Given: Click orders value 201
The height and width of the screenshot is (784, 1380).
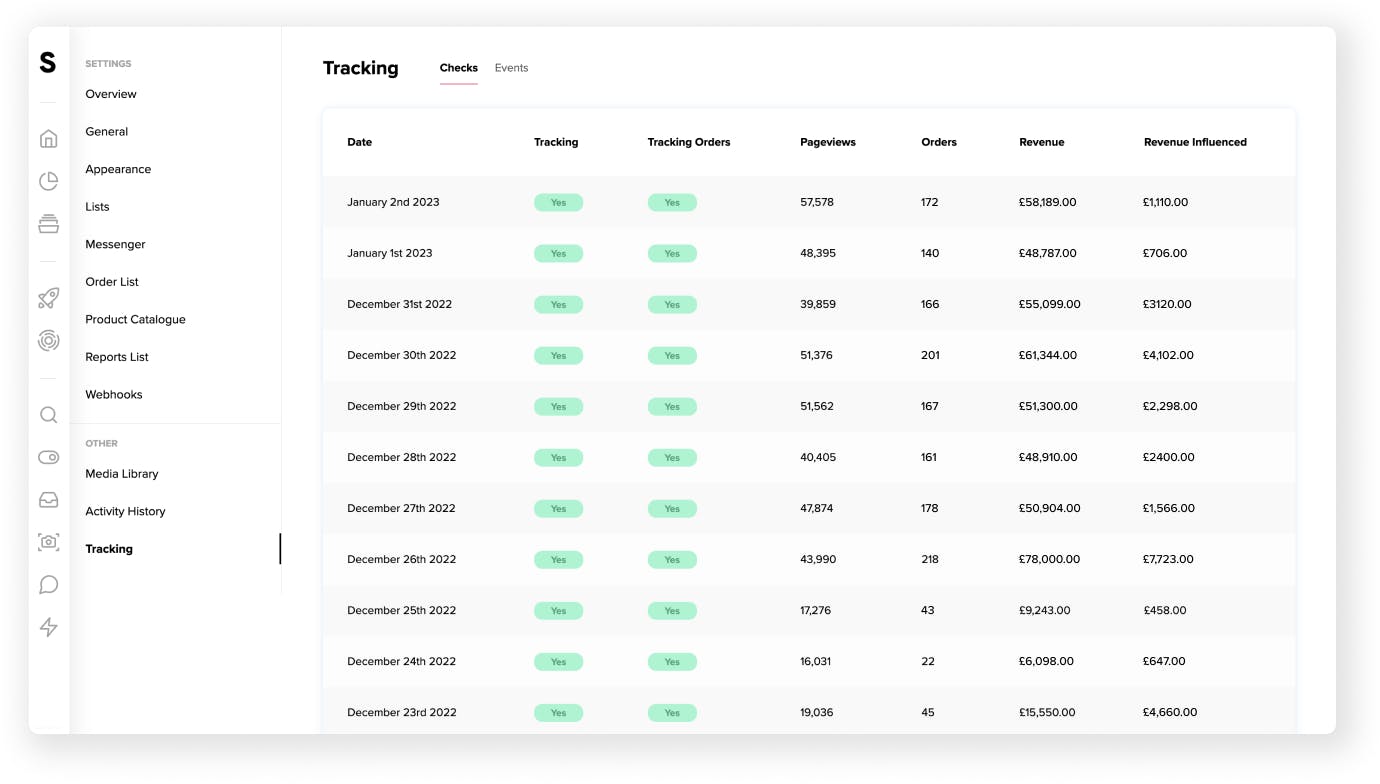Looking at the screenshot, I should 931,355.
